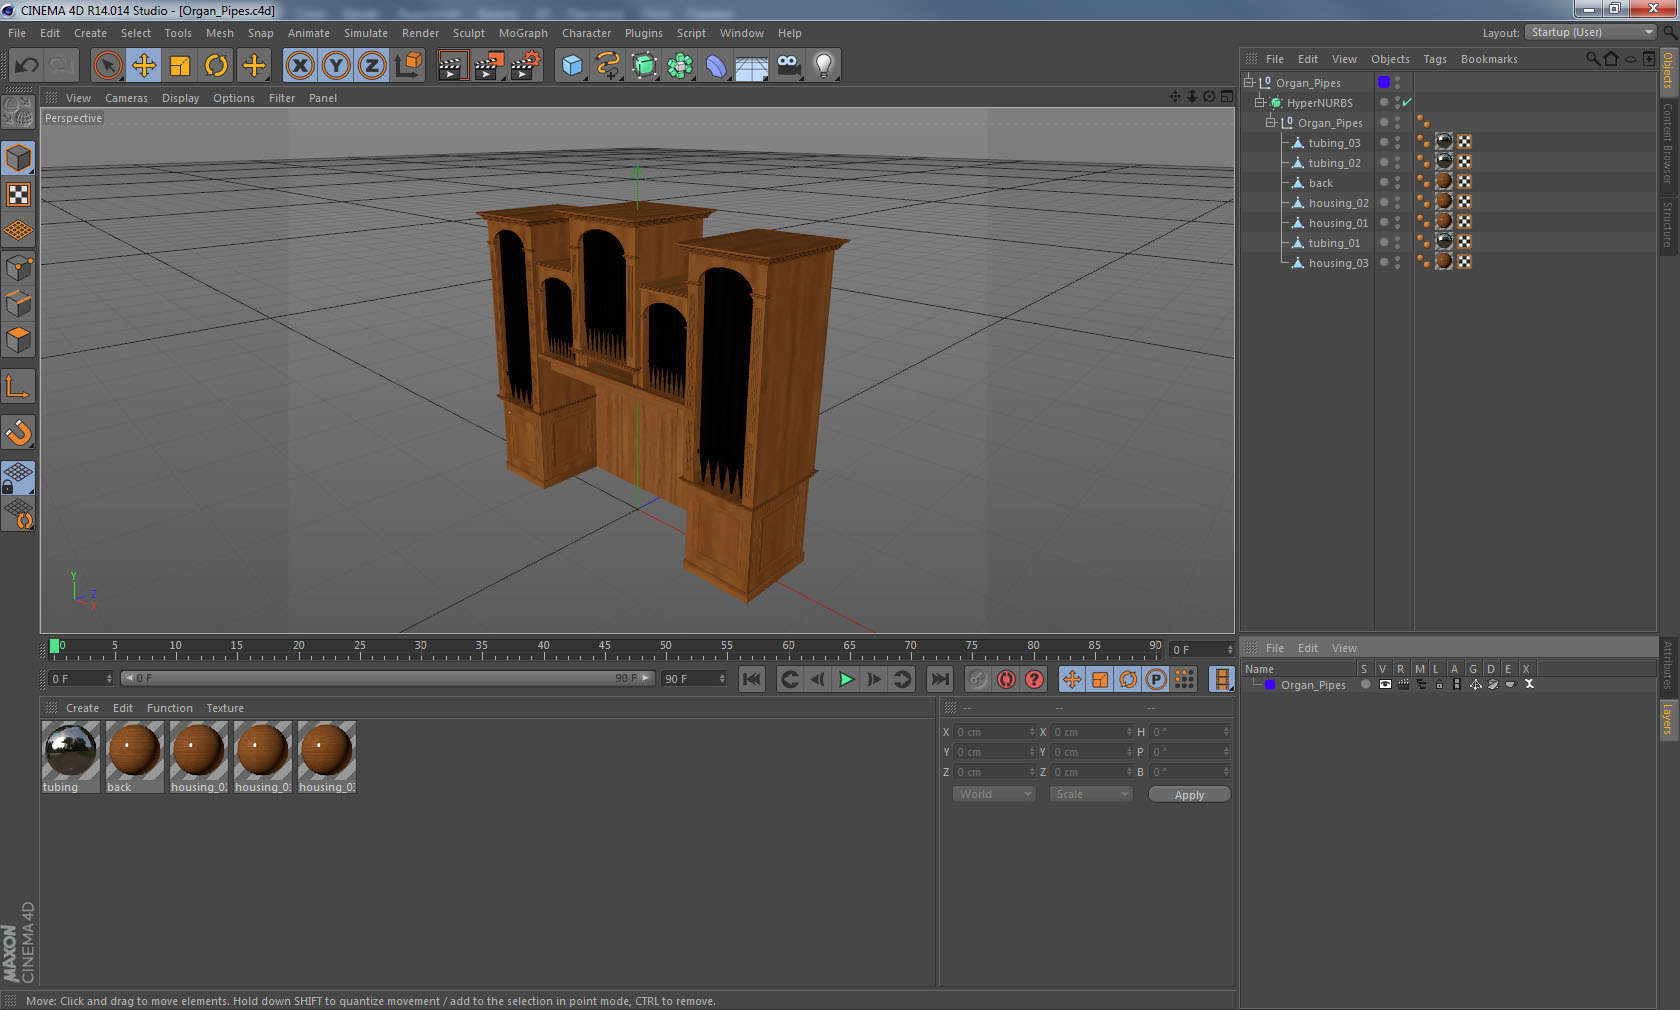Toggle the Enable Axis tool
This screenshot has height=1010, width=1680.
18,386
